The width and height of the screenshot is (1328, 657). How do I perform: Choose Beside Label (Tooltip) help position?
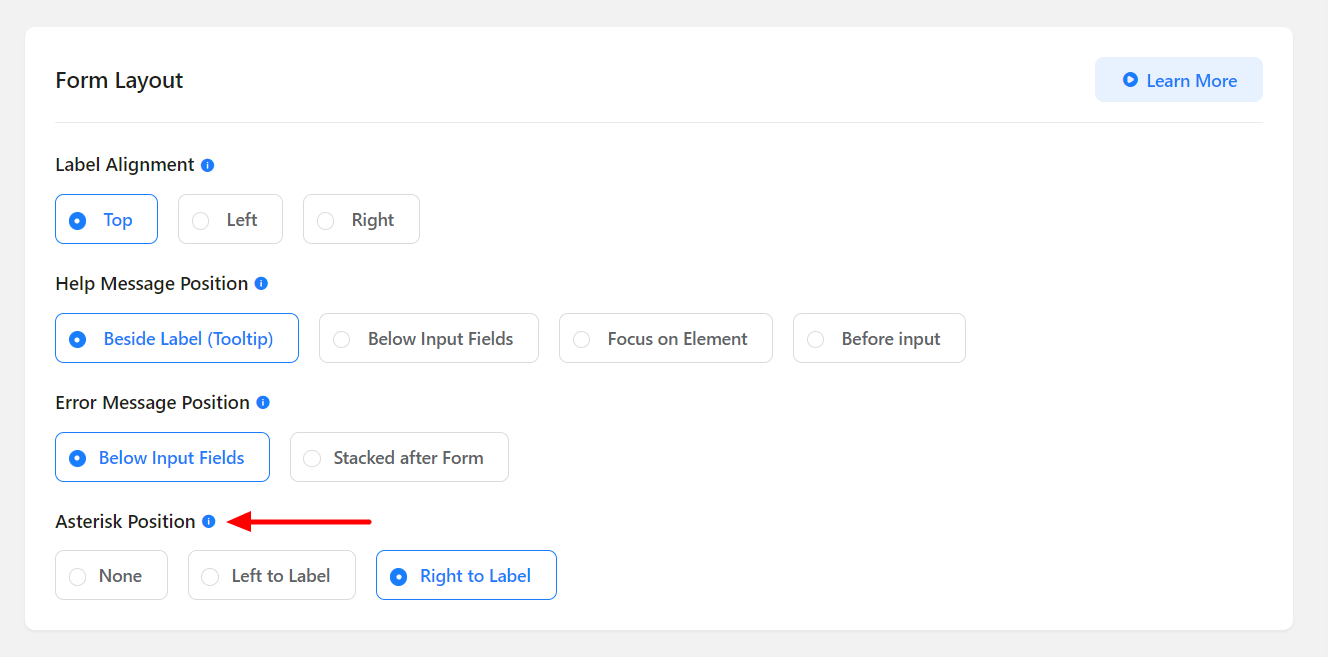(x=177, y=339)
